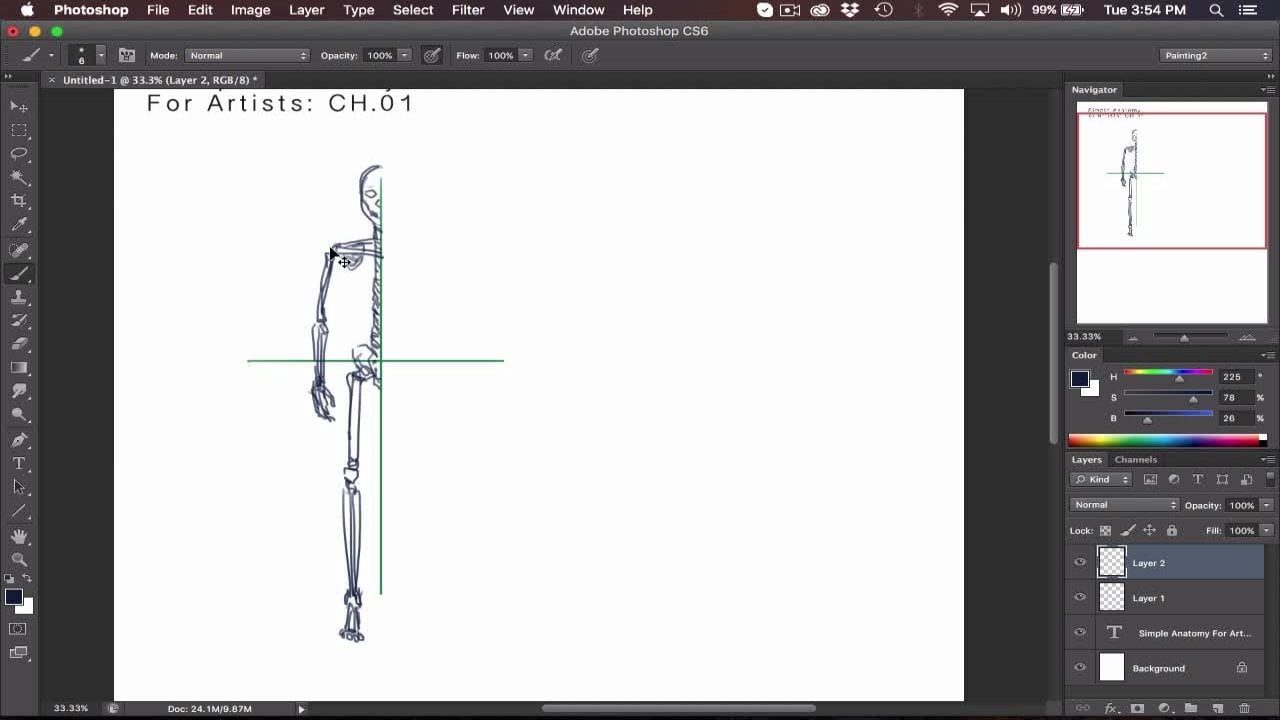
Task: Select the Hand tool
Action: click(19, 536)
